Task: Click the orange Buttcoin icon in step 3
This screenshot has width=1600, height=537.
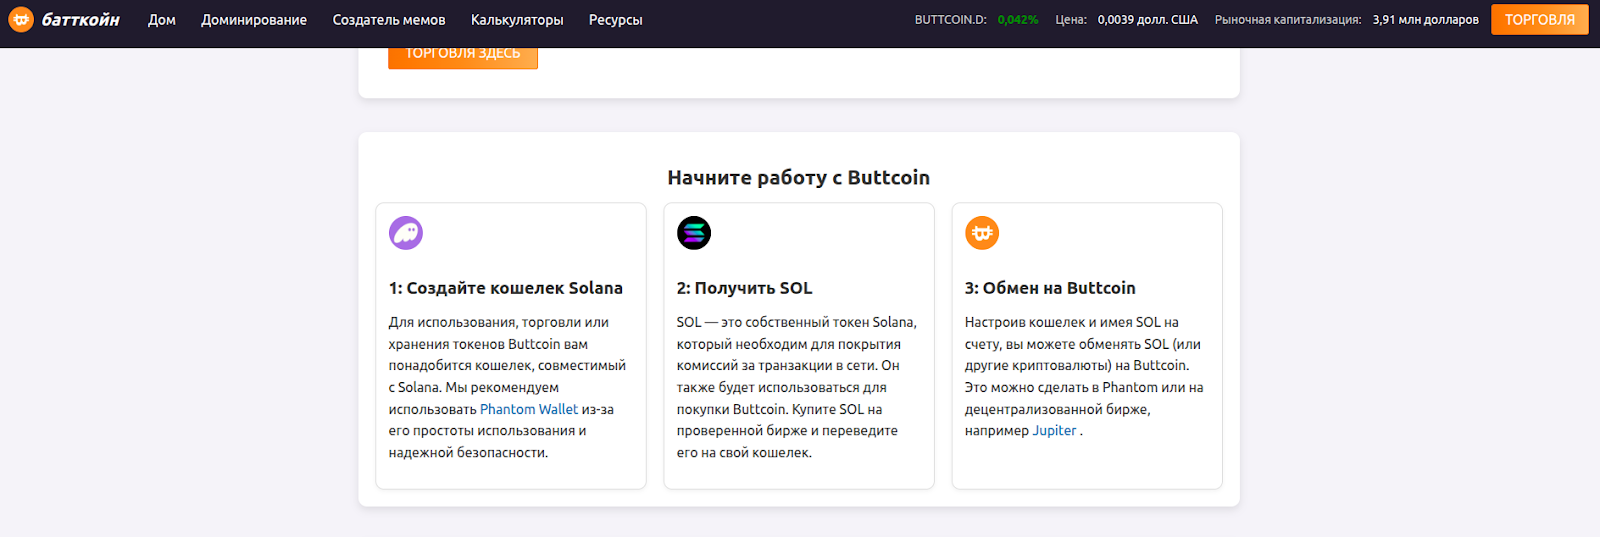Action: point(982,233)
